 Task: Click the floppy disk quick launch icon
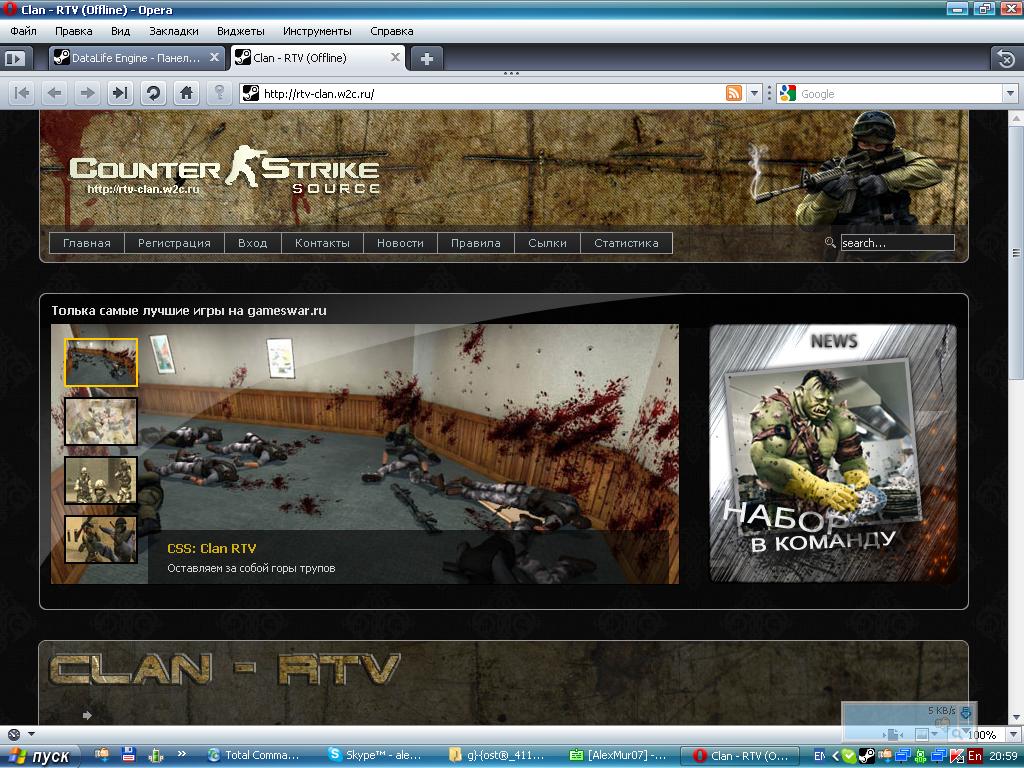129,755
